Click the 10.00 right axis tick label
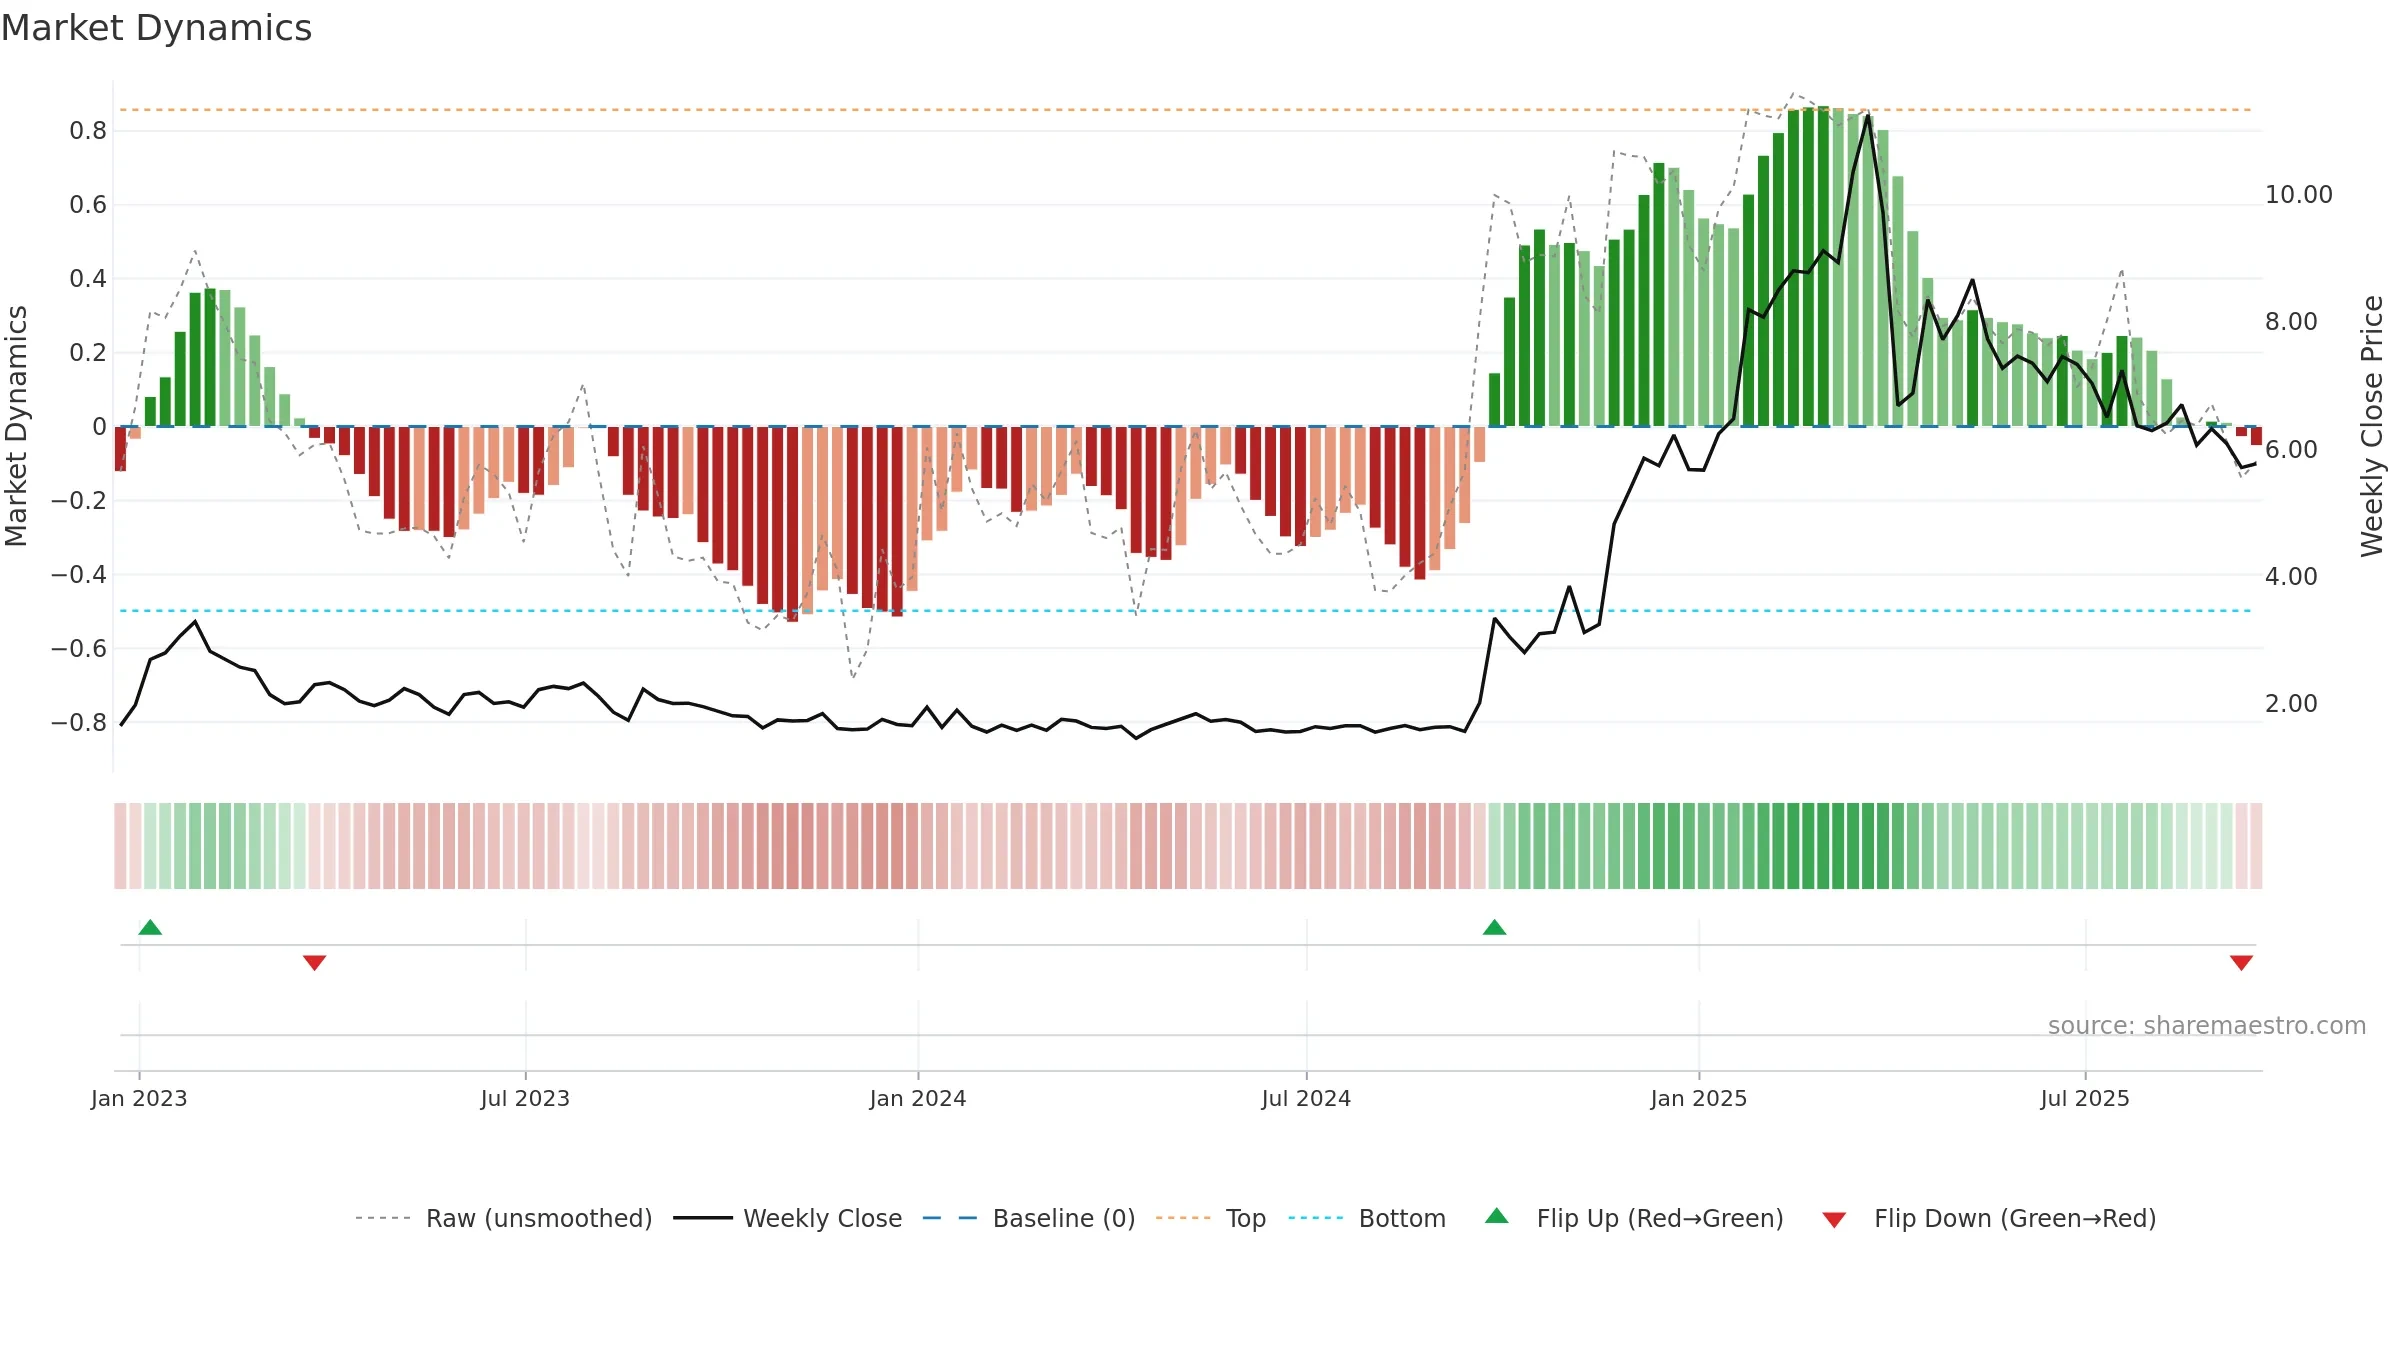This screenshot has width=2400, height=1350. (x=2299, y=195)
